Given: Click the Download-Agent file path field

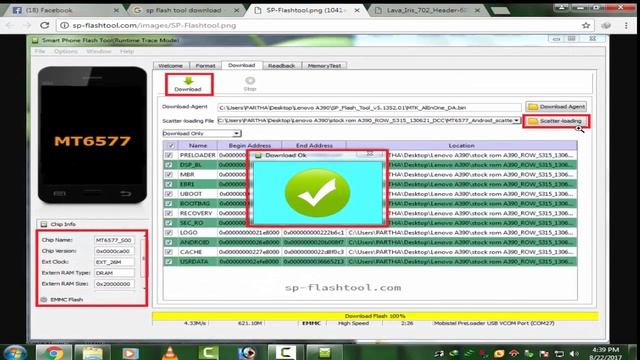Looking at the screenshot, I should click(x=369, y=108).
